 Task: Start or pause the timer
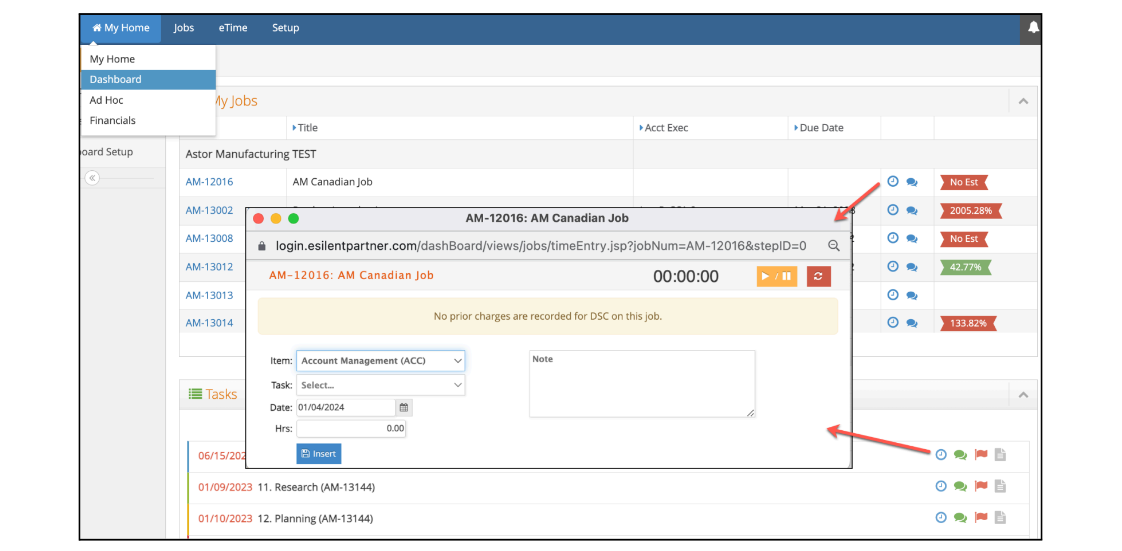click(776, 276)
